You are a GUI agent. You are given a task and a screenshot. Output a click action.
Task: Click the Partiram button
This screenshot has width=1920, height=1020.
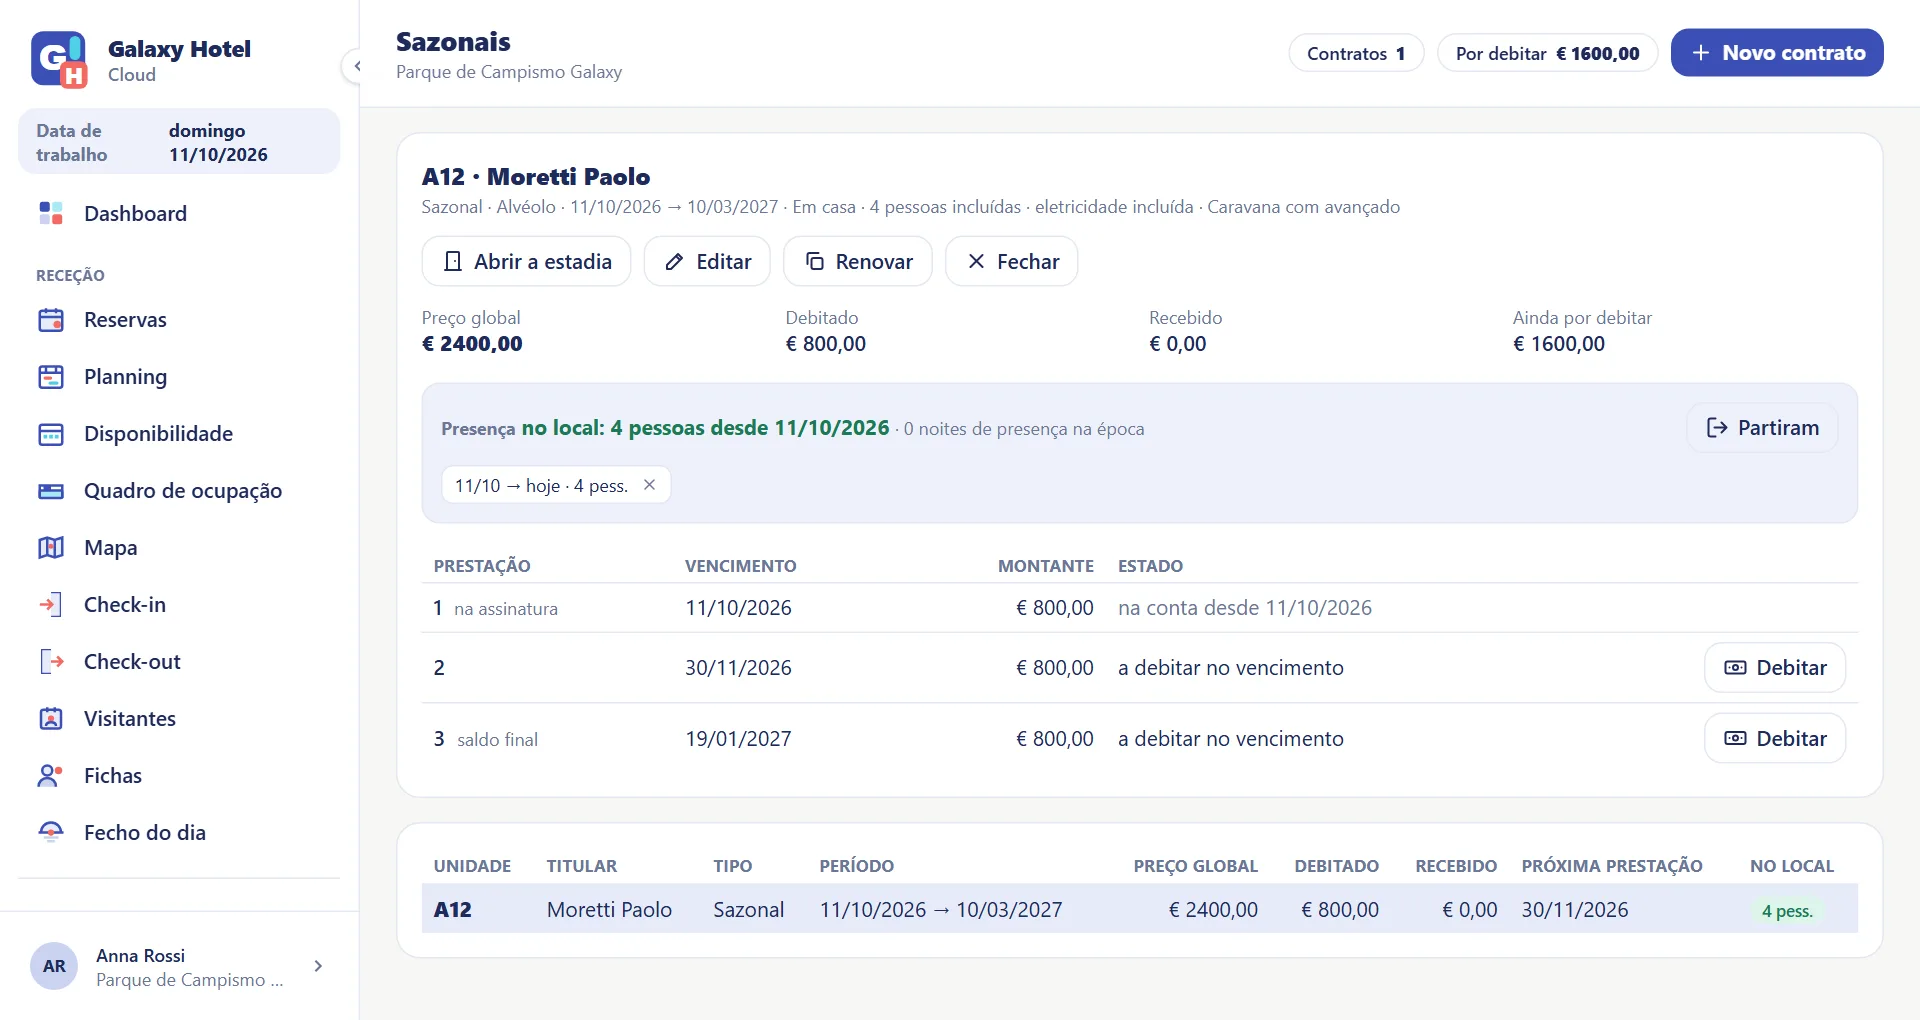(x=1762, y=428)
